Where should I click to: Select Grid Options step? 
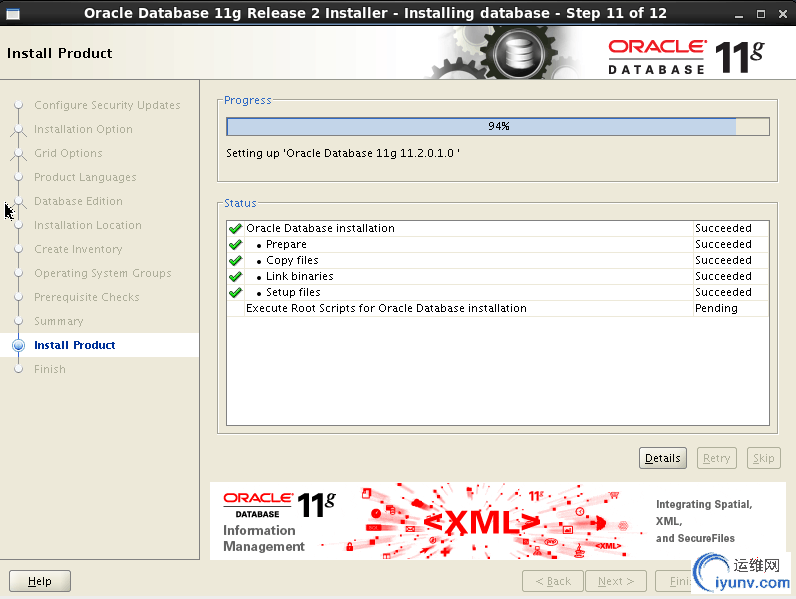pos(68,153)
